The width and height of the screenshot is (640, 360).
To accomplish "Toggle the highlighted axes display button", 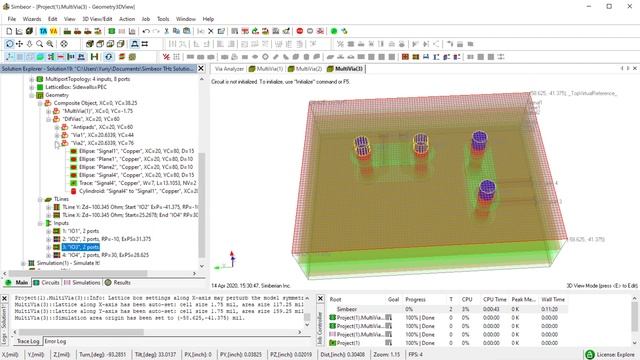I will pyautogui.click(x=10, y=57).
